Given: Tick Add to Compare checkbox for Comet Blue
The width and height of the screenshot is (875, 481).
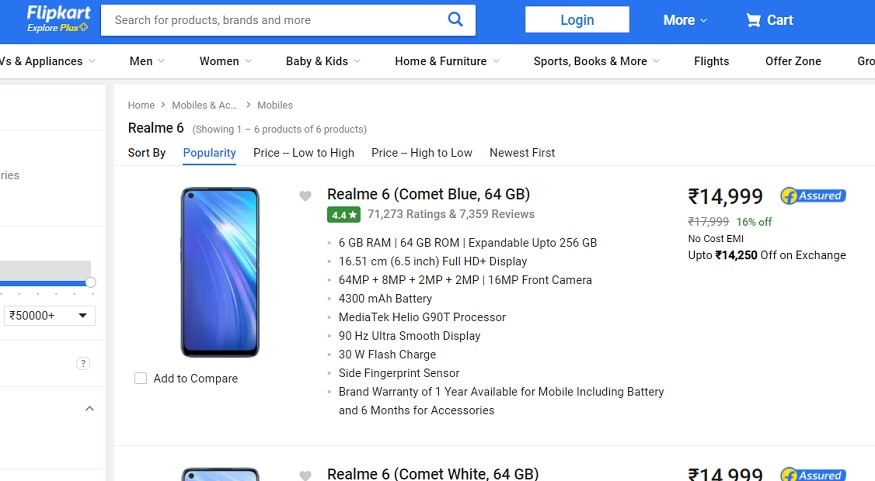Looking at the screenshot, I should tap(141, 378).
